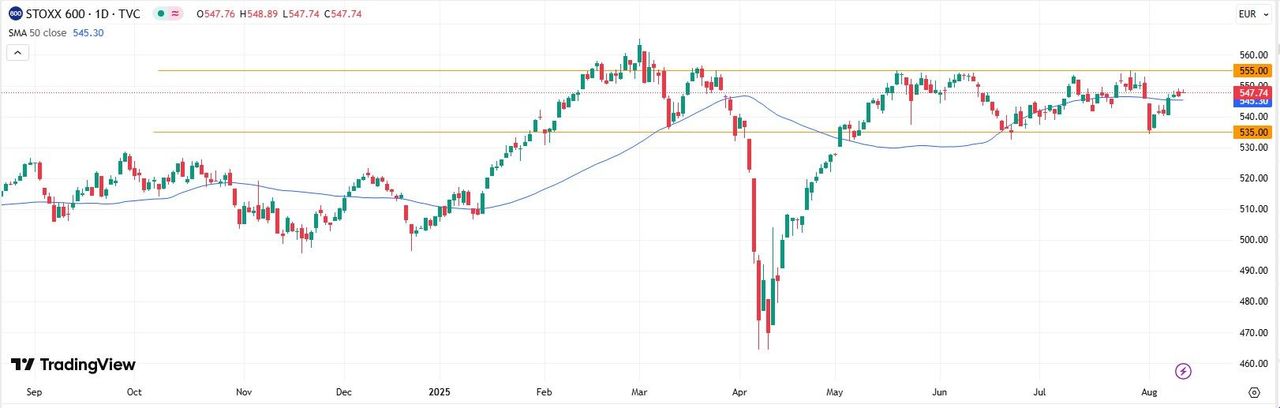
Task: Click the 500.00 level on price scale
Action: pyautogui.click(x=1251, y=240)
